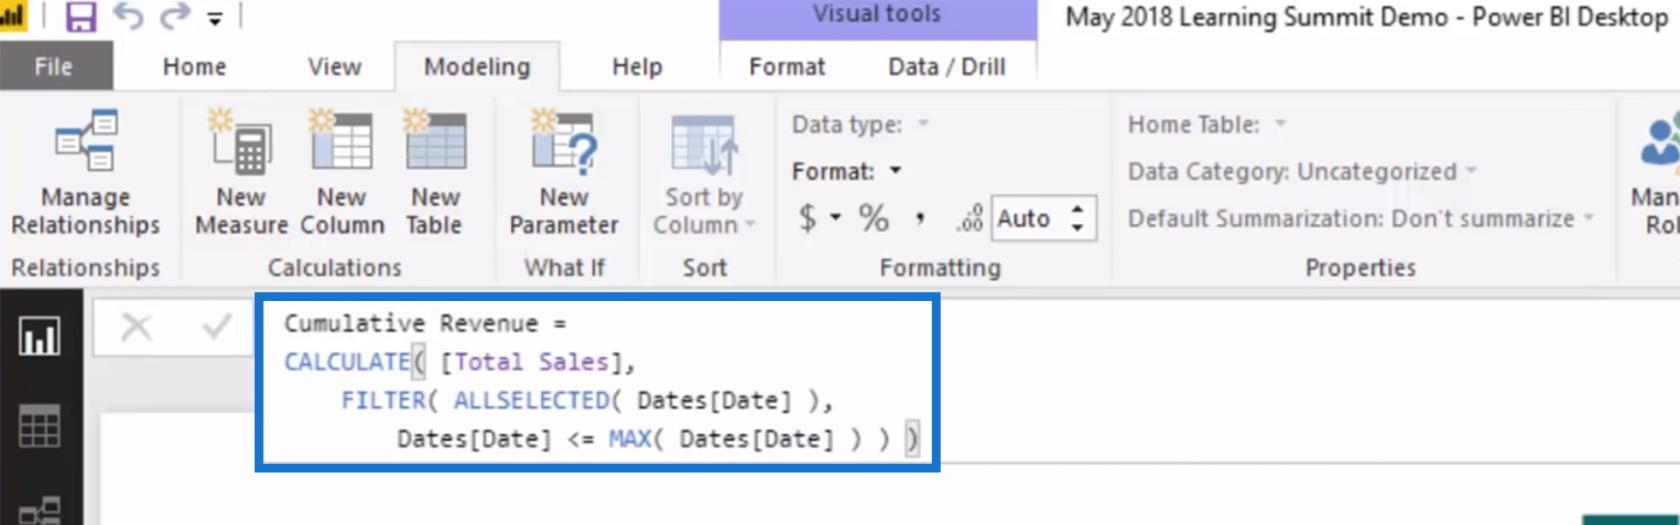Click the MAX function in formula

point(629,439)
